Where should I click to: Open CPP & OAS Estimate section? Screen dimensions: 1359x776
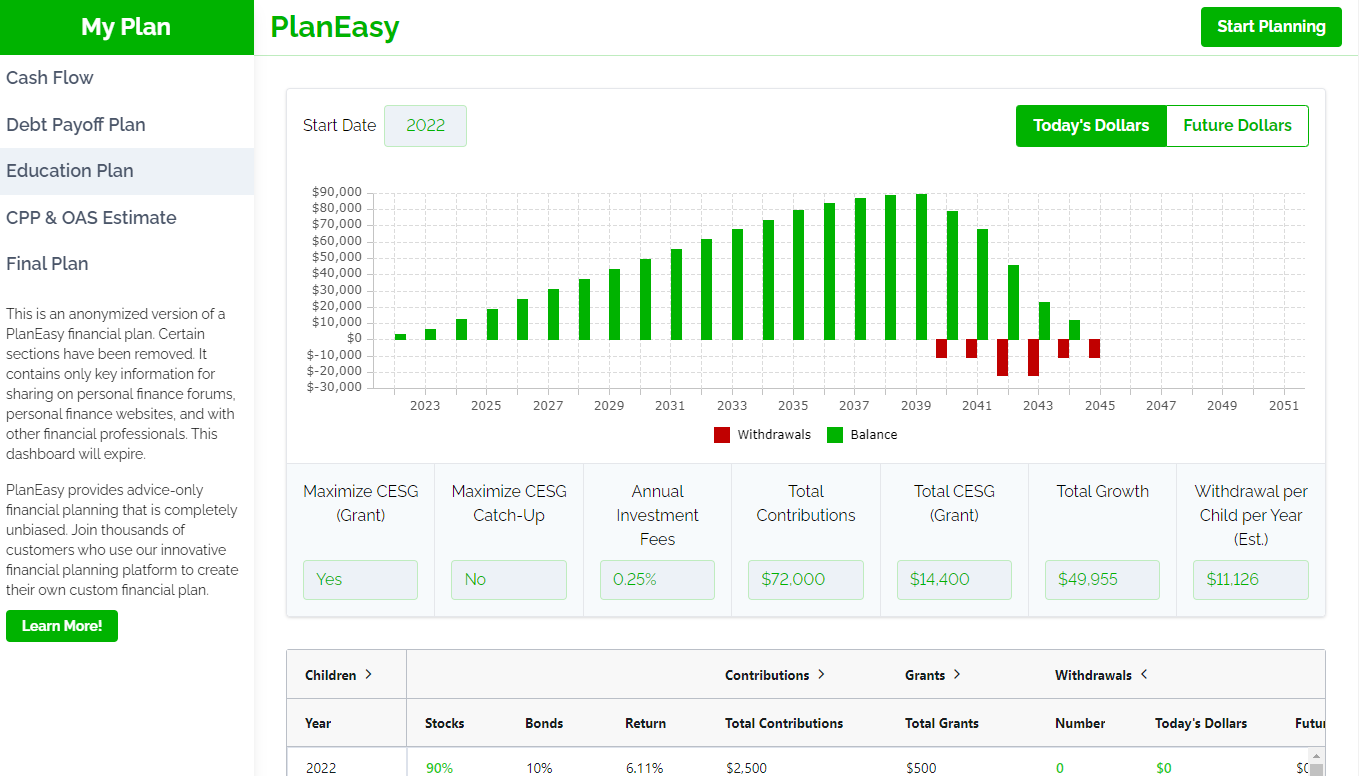click(x=127, y=218)
